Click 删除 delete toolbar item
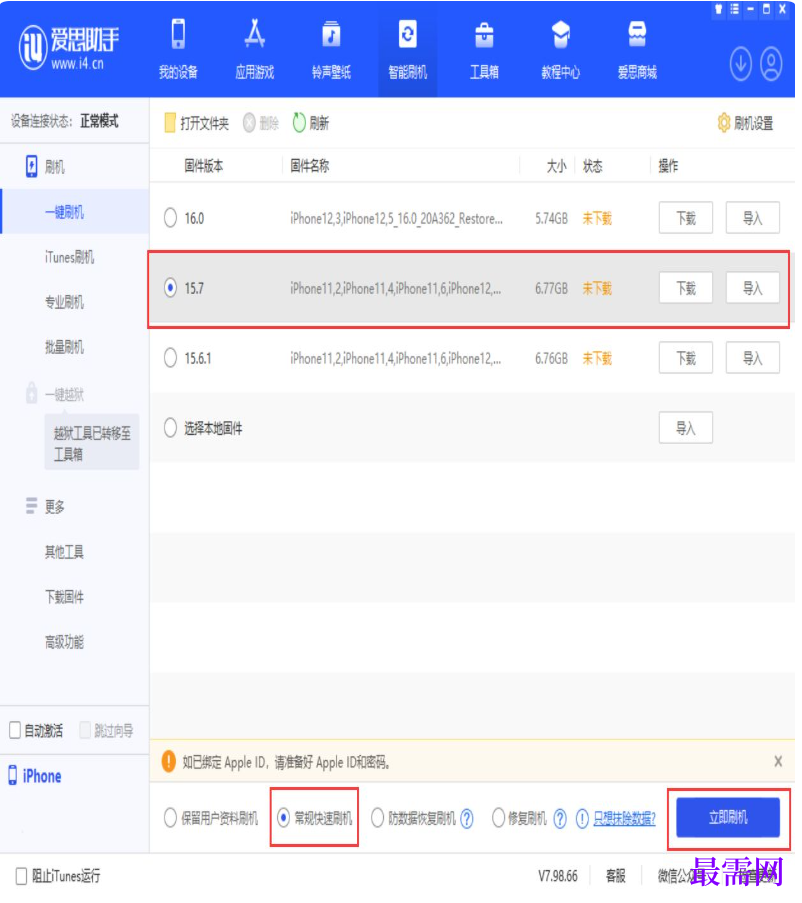The image size is (802, 903). (261, 123)
